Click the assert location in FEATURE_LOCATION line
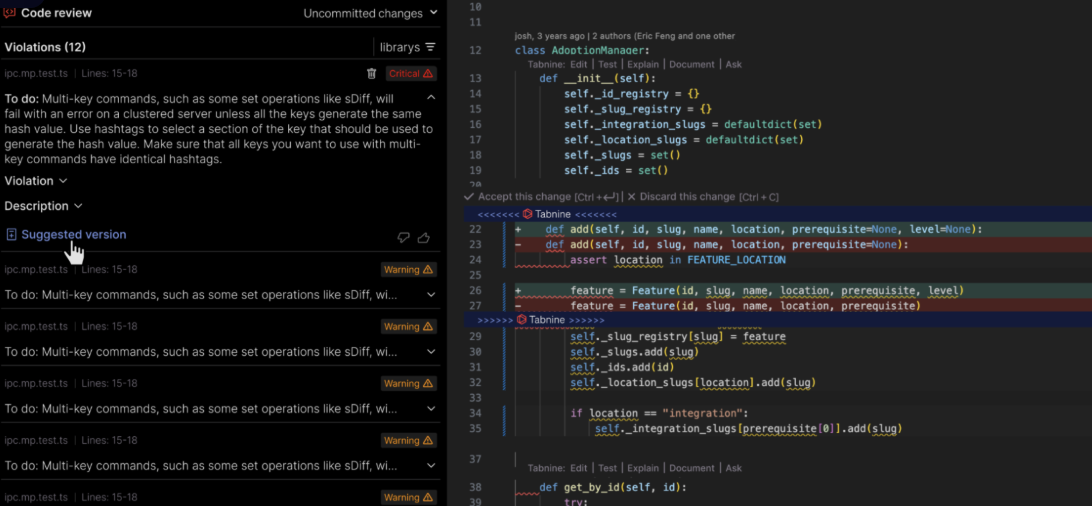 (x=678, y=260)
